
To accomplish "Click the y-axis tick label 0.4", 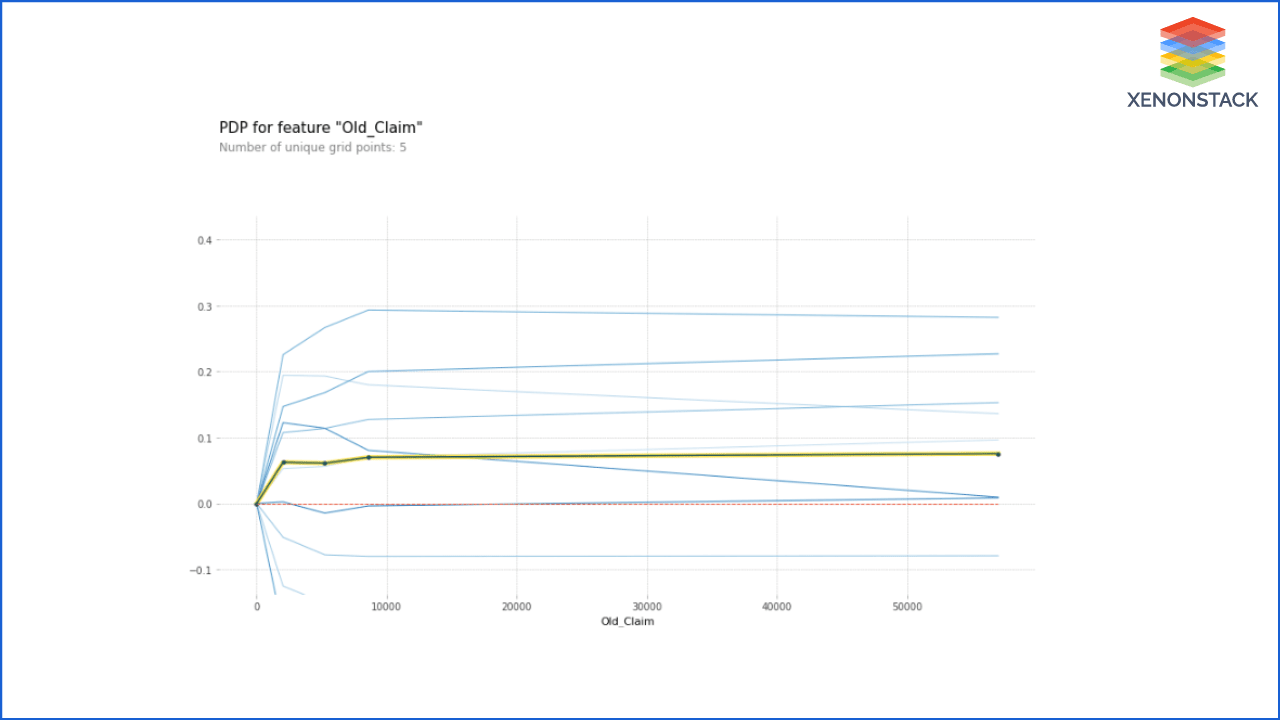I will [x=205, y=240].
